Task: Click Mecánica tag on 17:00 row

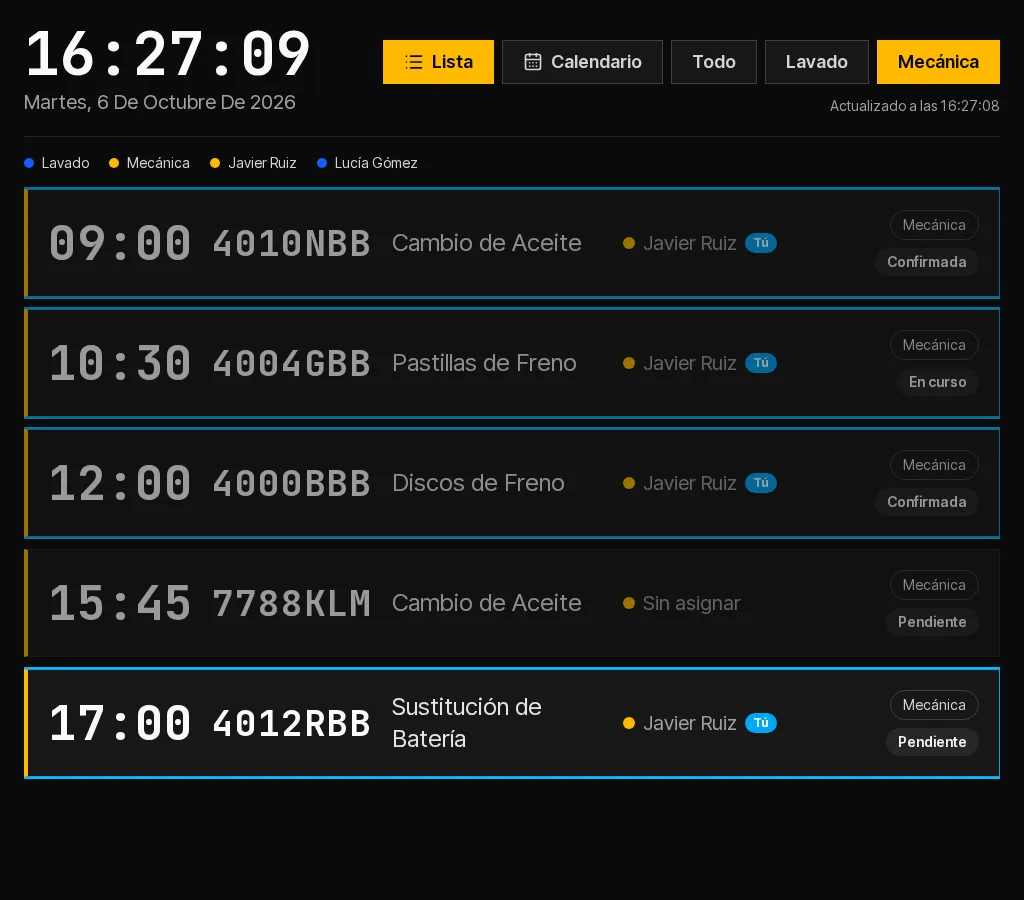Action: tap(934, 705)
